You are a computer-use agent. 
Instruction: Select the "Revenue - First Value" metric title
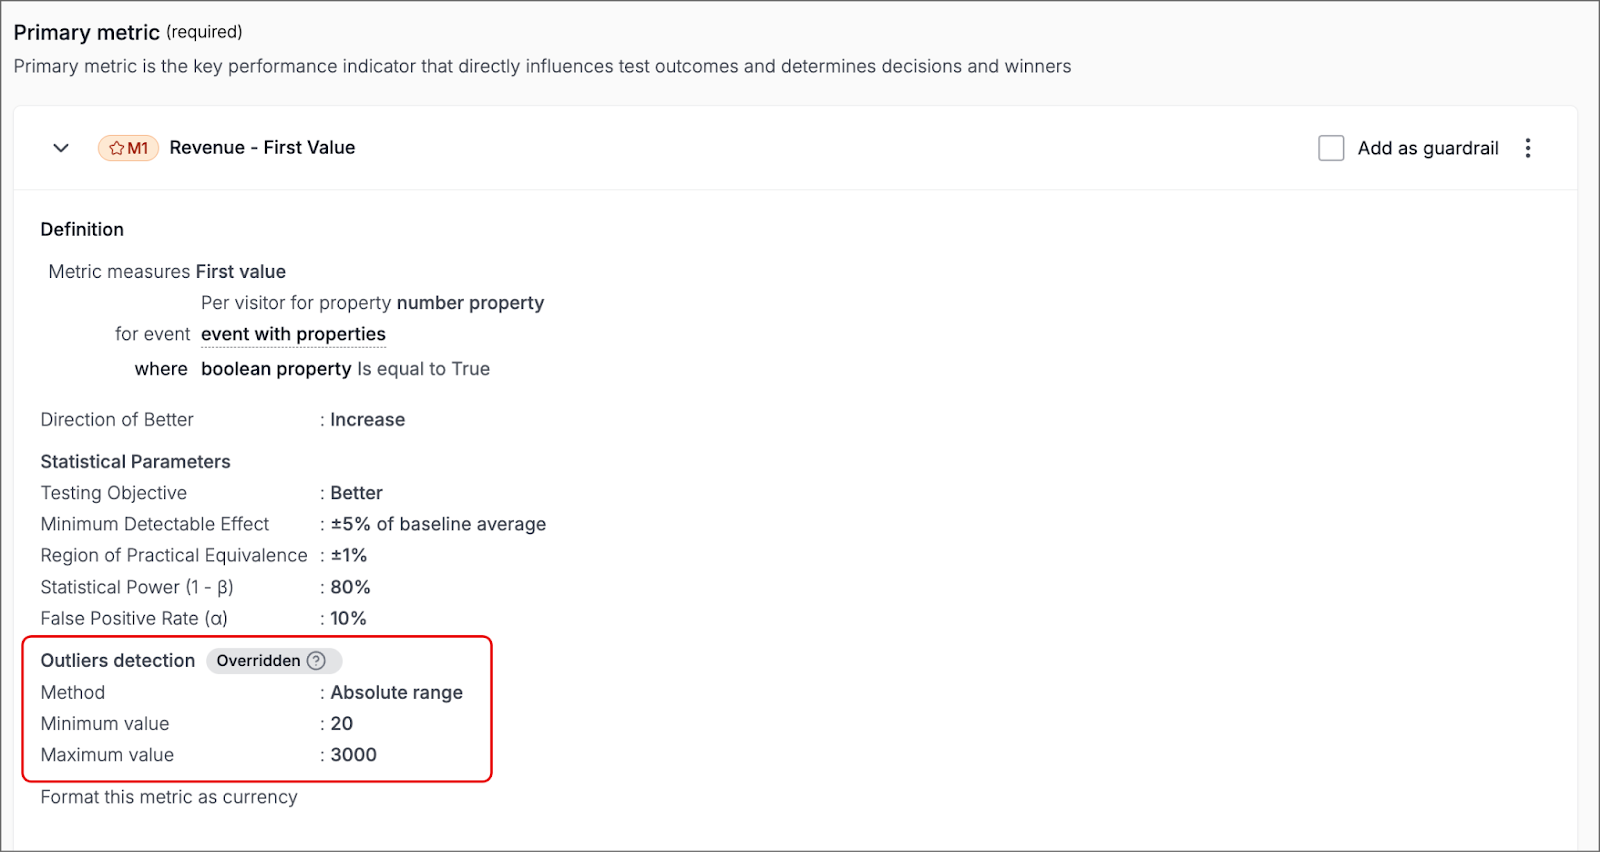pyautogui.click(x=262, y=148)
